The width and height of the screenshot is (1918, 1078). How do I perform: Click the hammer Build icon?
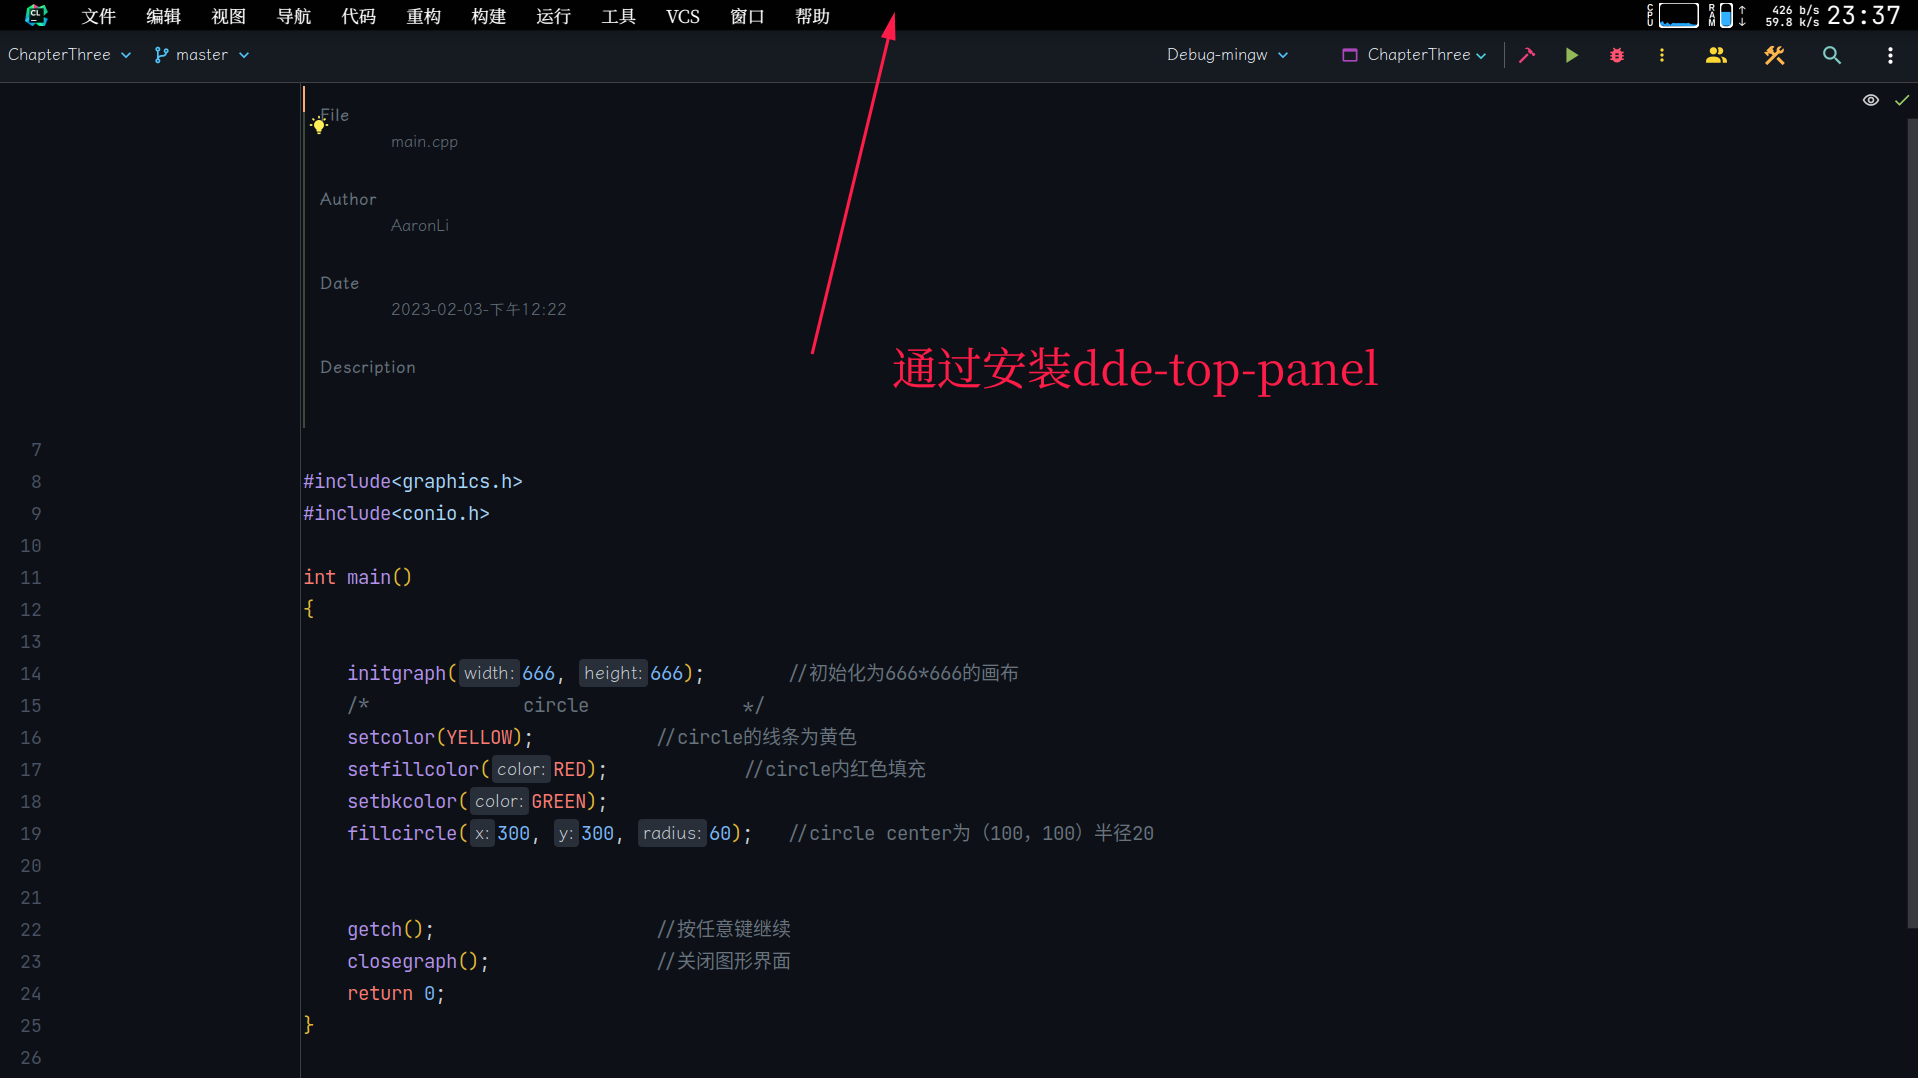(x=1527, y=55)
